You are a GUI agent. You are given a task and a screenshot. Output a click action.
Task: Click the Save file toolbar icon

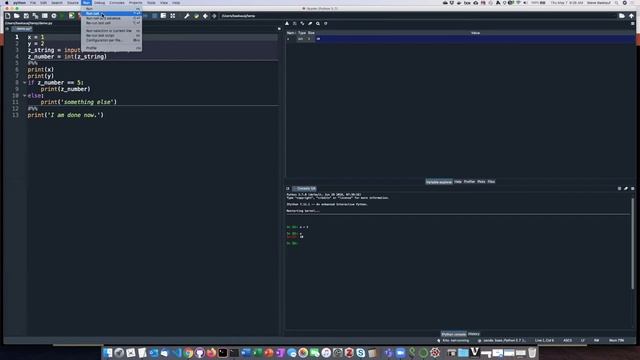click(x=26, y=16)
